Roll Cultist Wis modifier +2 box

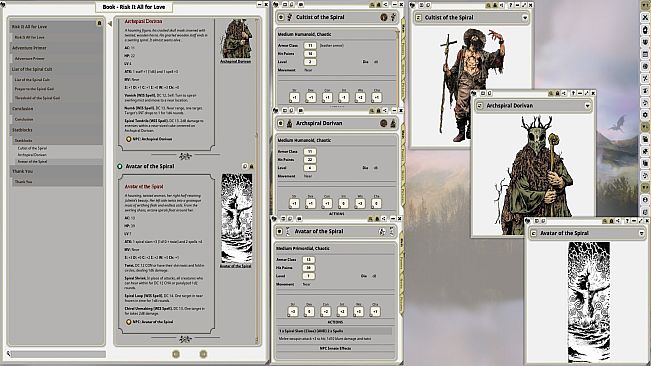tap(360, 98)
